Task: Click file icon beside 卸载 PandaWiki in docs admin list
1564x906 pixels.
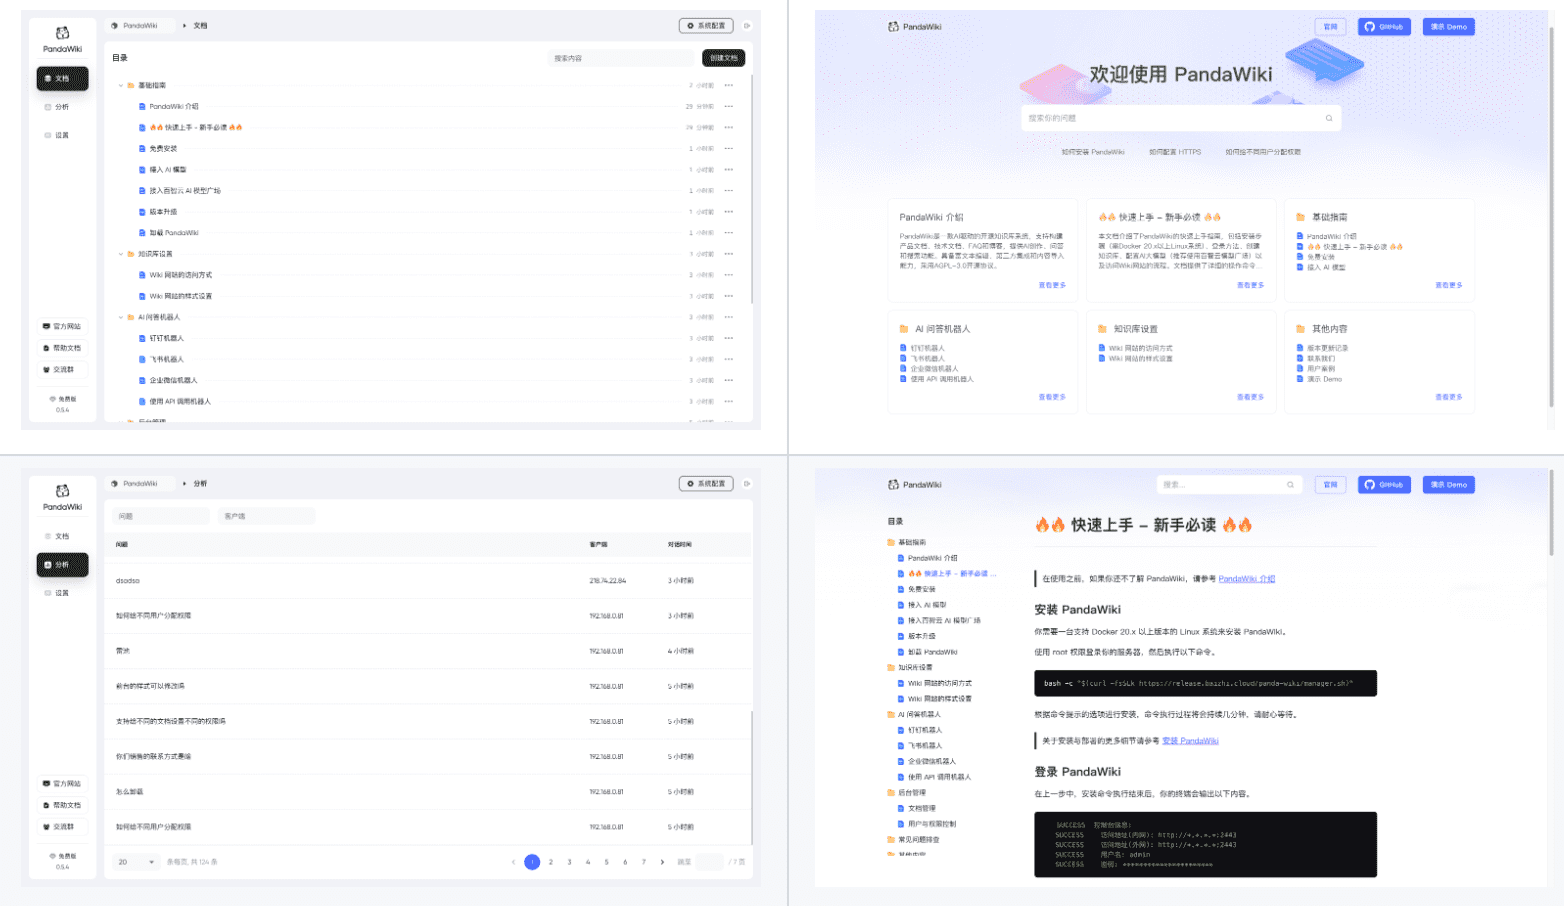Action: (142, 233)
